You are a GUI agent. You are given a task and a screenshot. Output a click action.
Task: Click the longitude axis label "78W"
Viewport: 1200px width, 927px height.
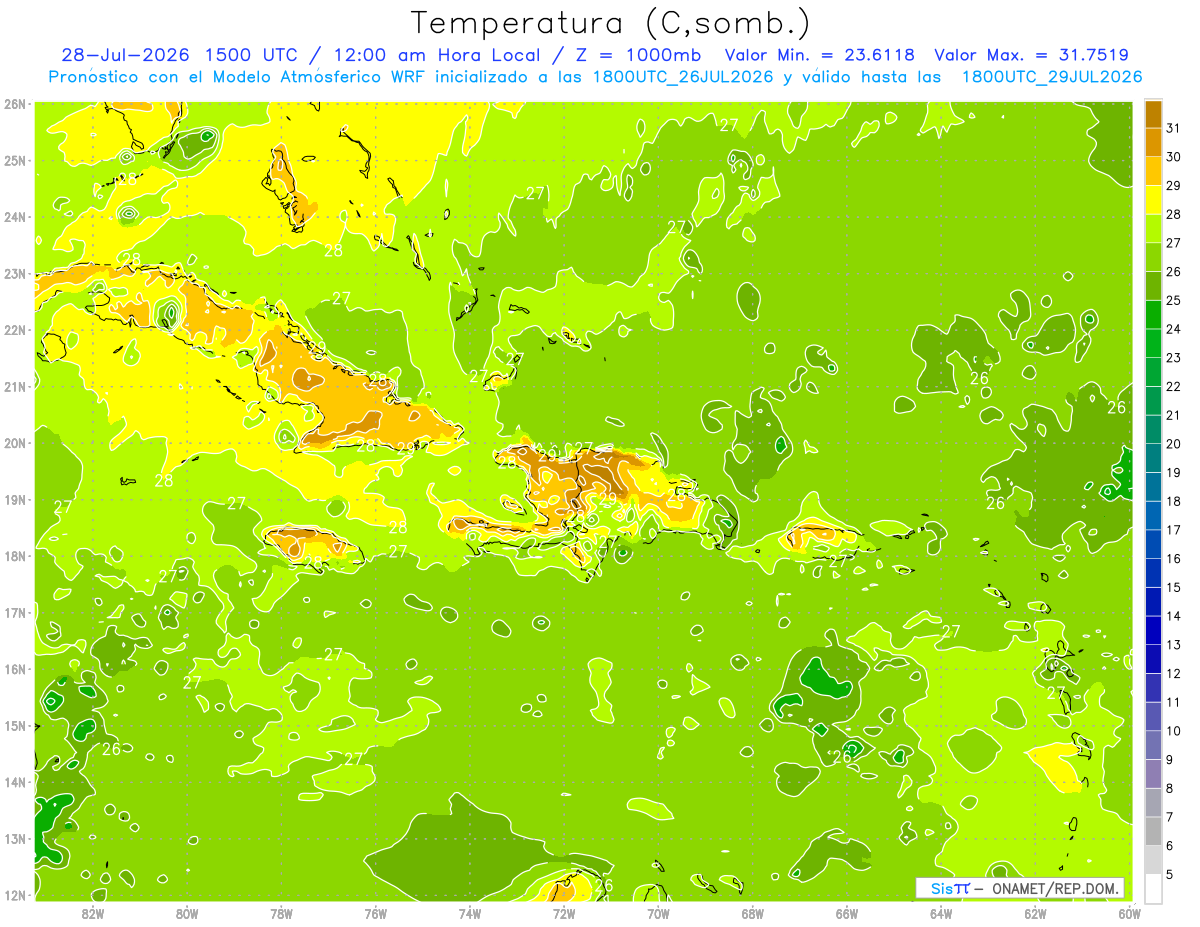281,913
